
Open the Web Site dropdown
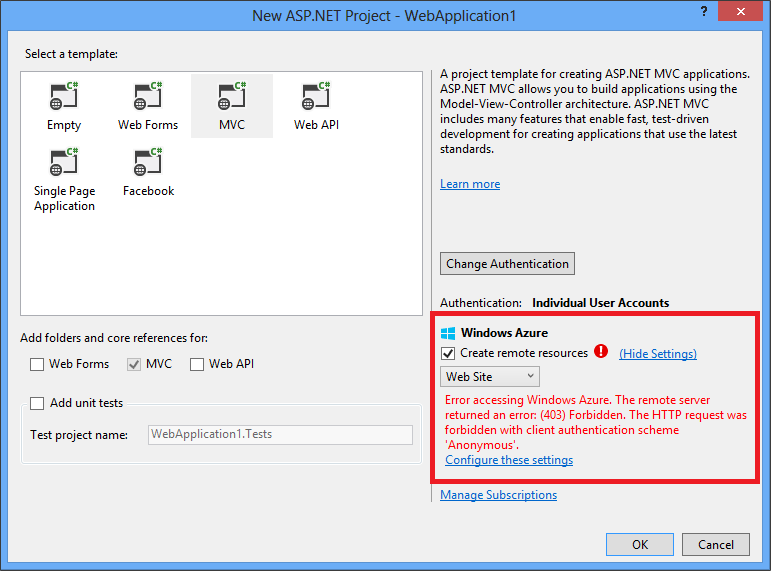[x=490, y=377]
